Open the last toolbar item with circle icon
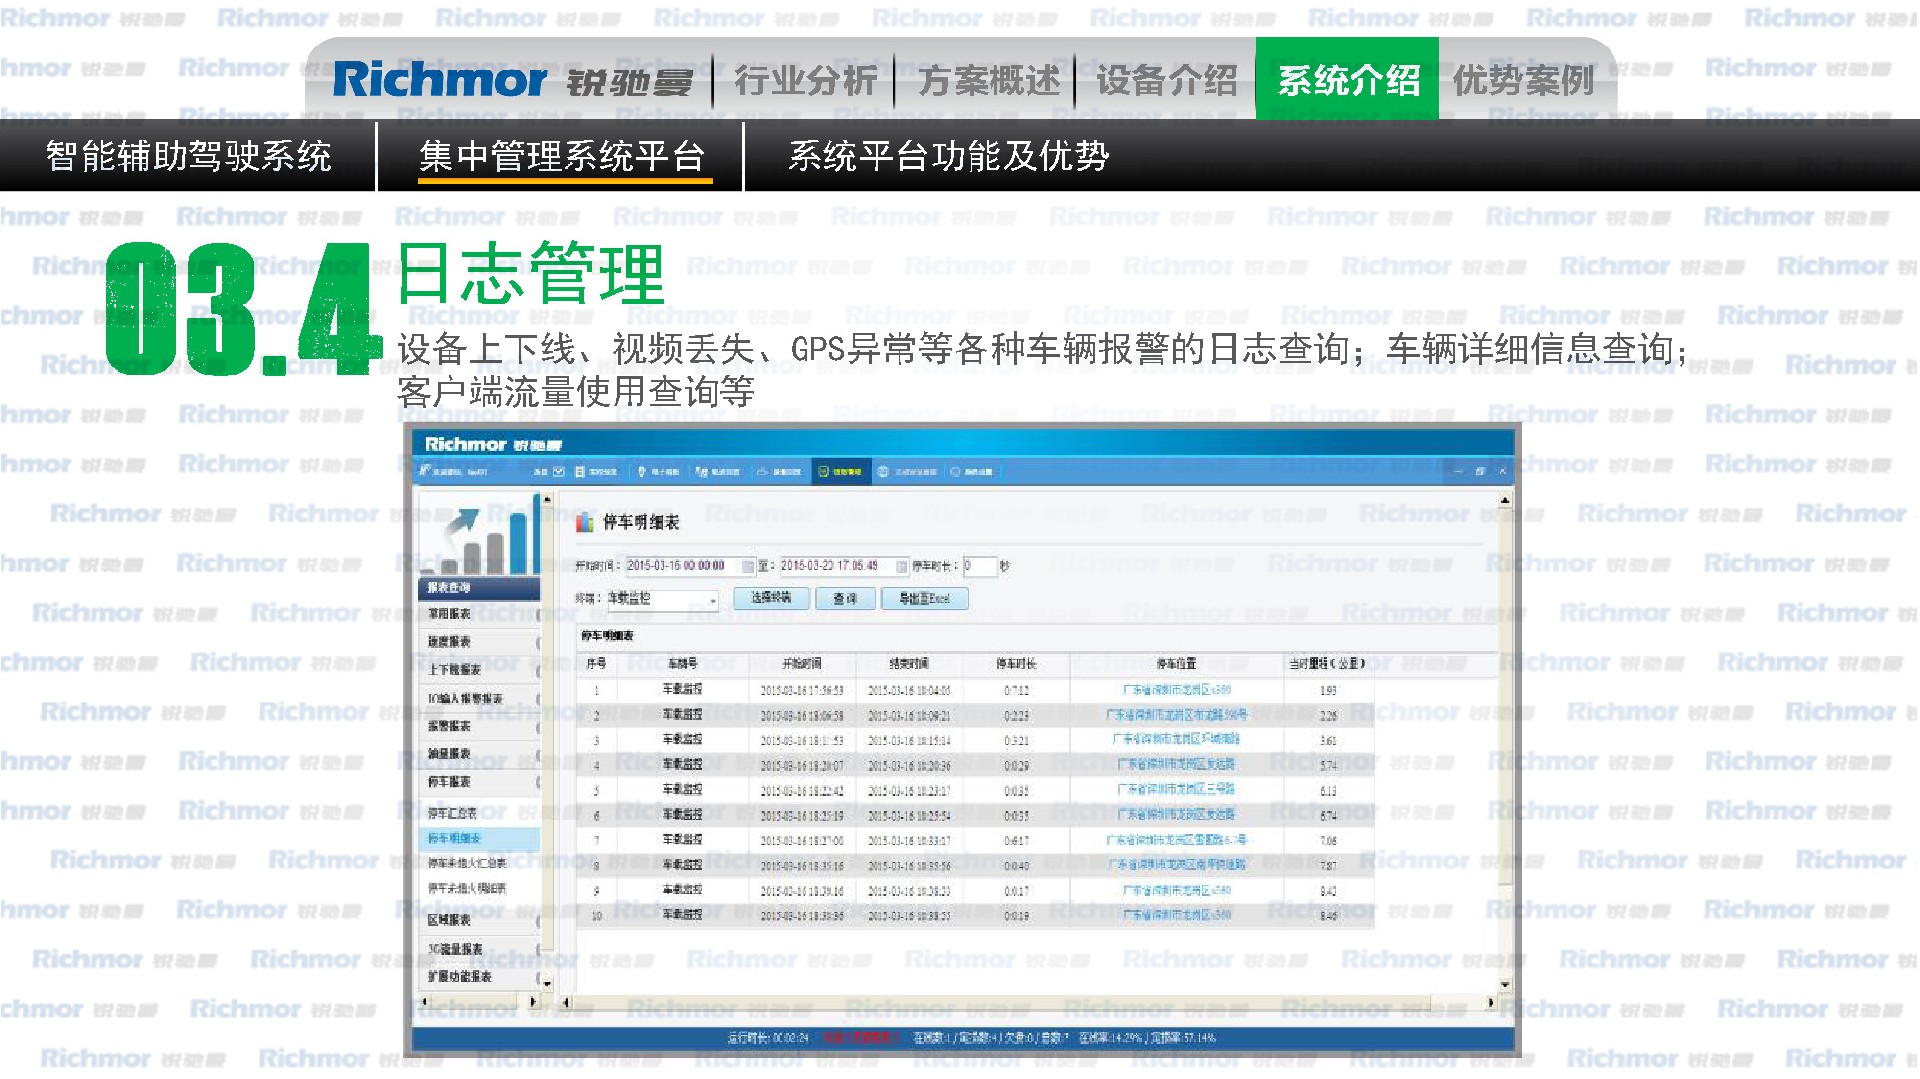 point(971,471)
